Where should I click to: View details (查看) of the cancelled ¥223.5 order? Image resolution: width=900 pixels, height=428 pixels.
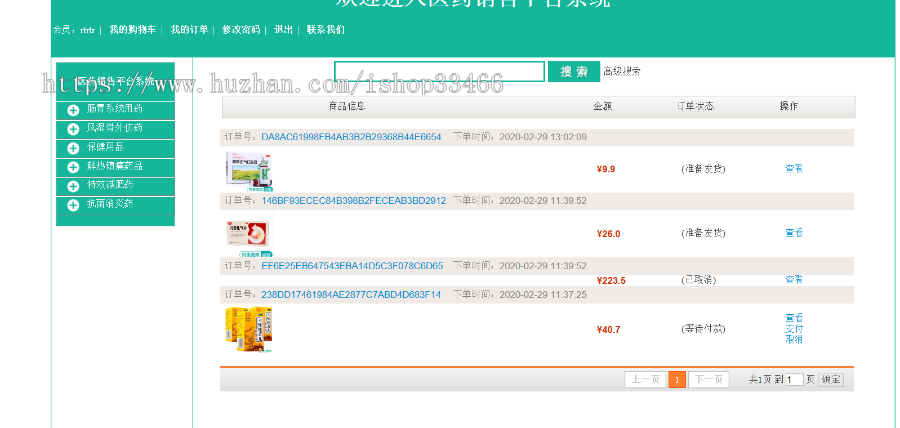(x=794, y=280)
